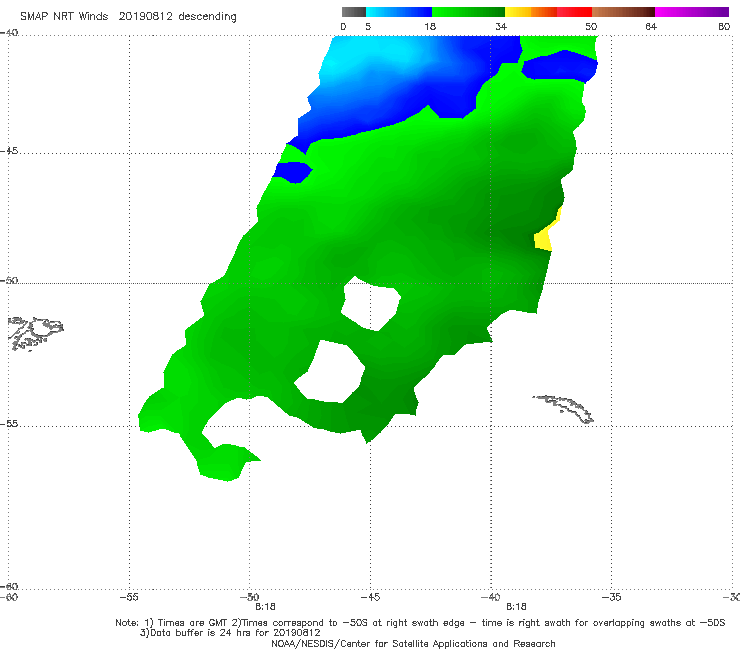
Task: Click the color bar label "50"
Action: tap(591, 26)
